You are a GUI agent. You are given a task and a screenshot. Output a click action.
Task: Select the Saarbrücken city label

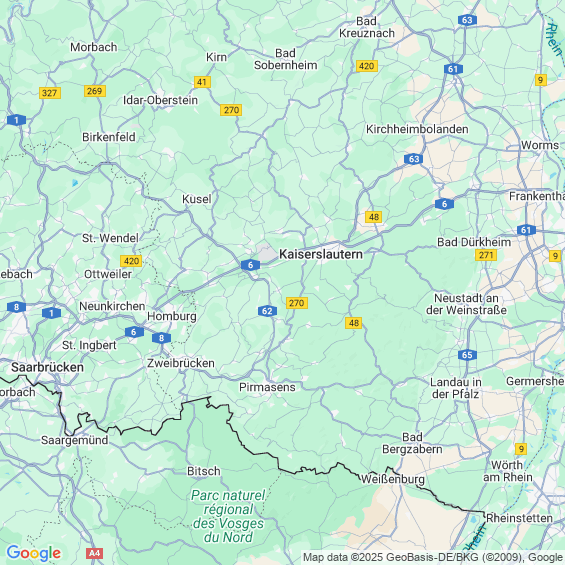coord(47,367)
